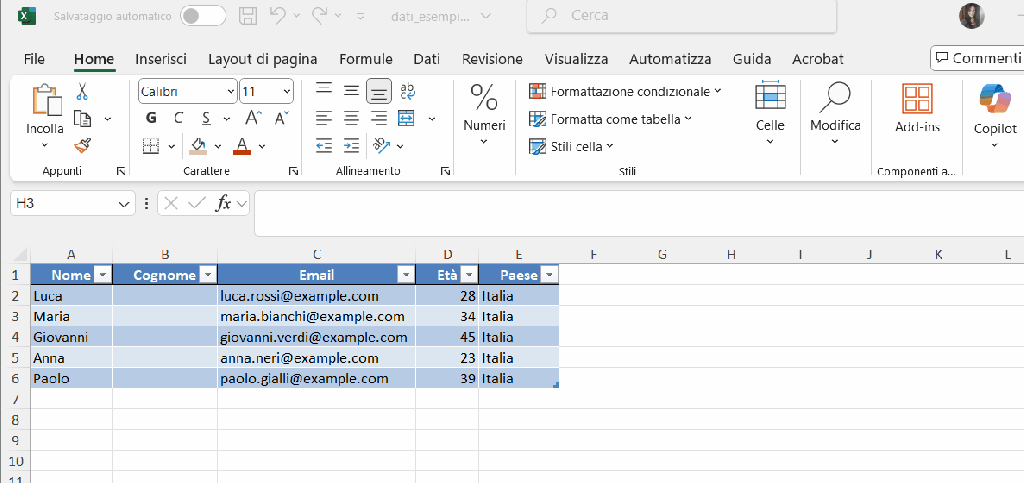
Task: Apply the red font color swatch
Action: (x=241, y=146)
